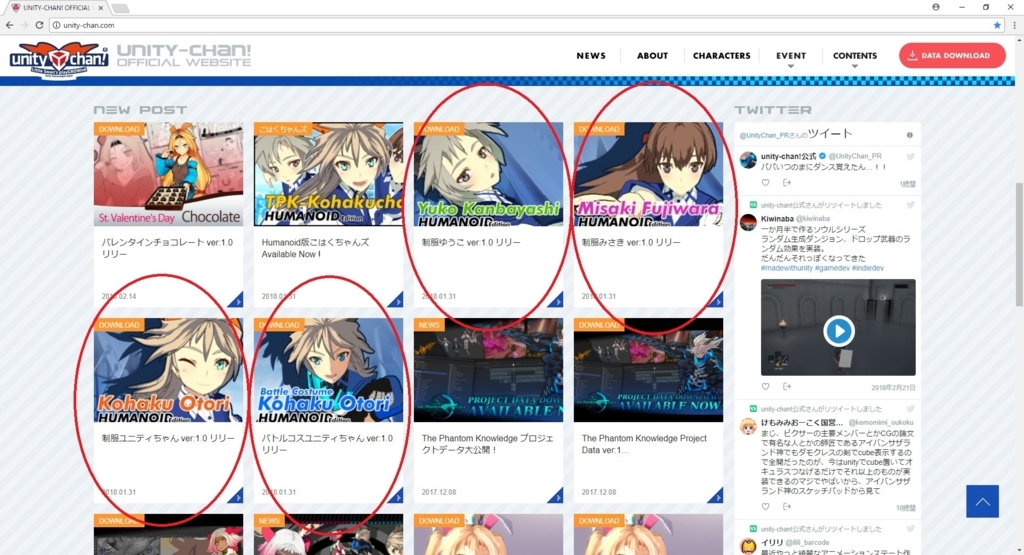The image size is (1024, 555).
Task: Click the Twitter widget info icon
Action: pyautogui.click(x=909, y=135)
